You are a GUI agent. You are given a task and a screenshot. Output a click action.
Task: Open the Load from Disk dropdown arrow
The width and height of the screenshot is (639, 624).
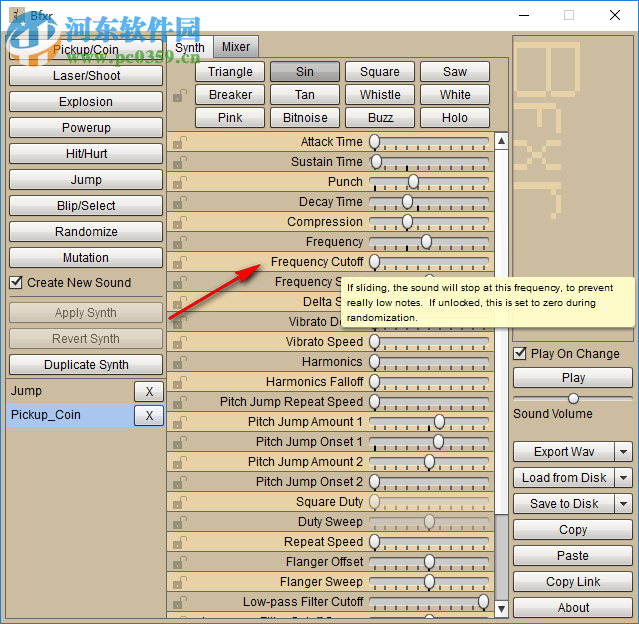coord(623,478)
